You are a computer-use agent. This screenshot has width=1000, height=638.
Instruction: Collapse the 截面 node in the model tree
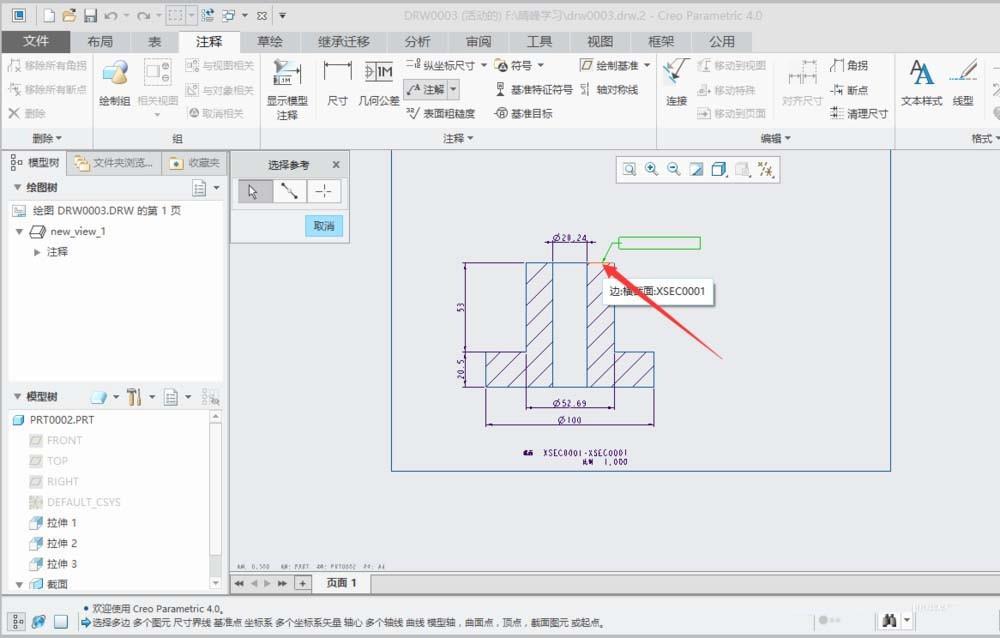point(22,585)
